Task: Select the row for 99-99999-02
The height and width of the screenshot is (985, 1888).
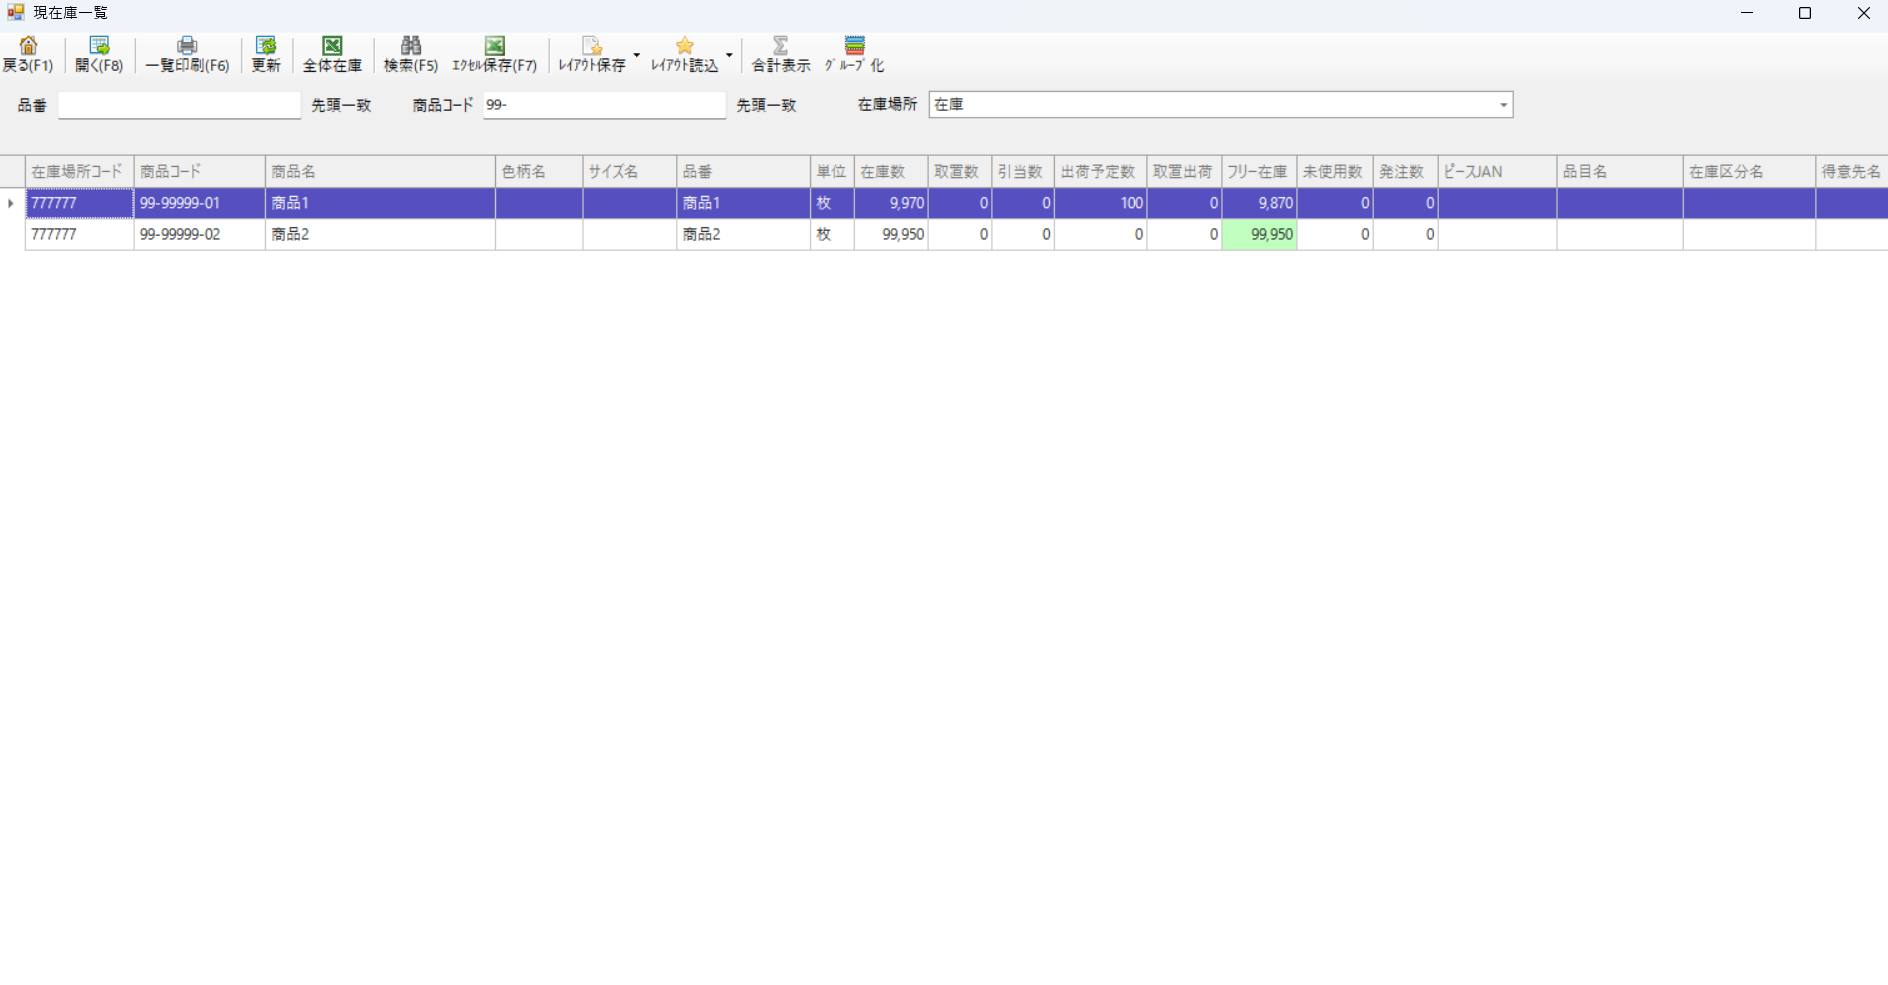Action: [x=199, y=234]
